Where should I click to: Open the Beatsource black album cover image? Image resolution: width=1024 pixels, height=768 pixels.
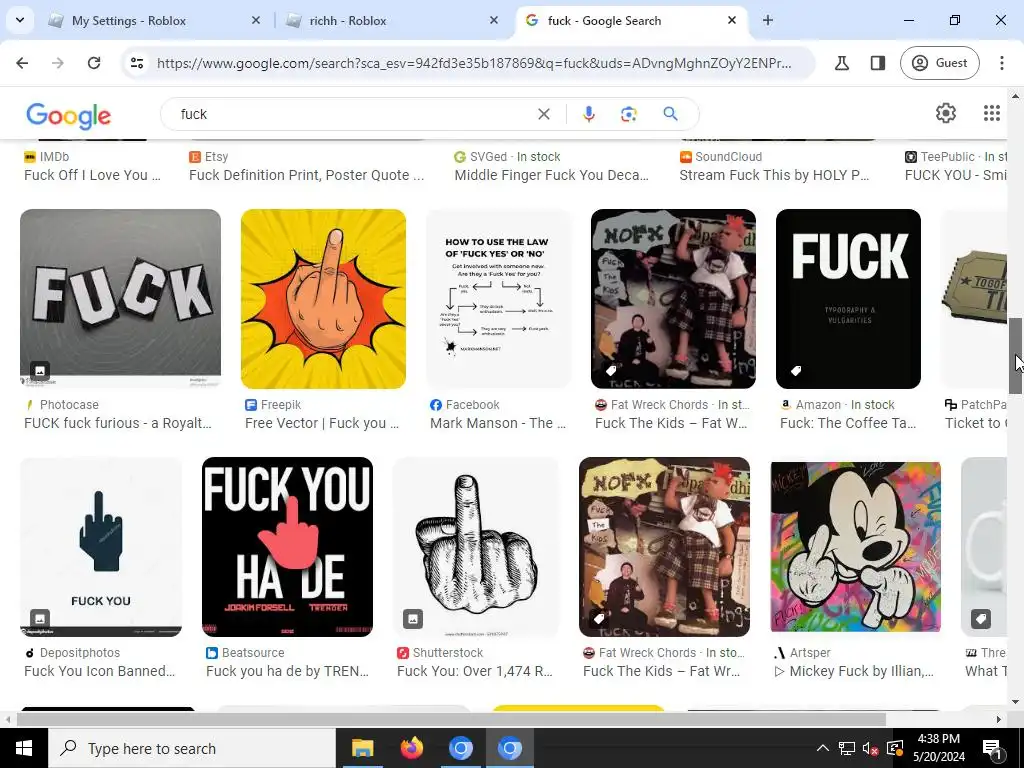click(287, 547)
